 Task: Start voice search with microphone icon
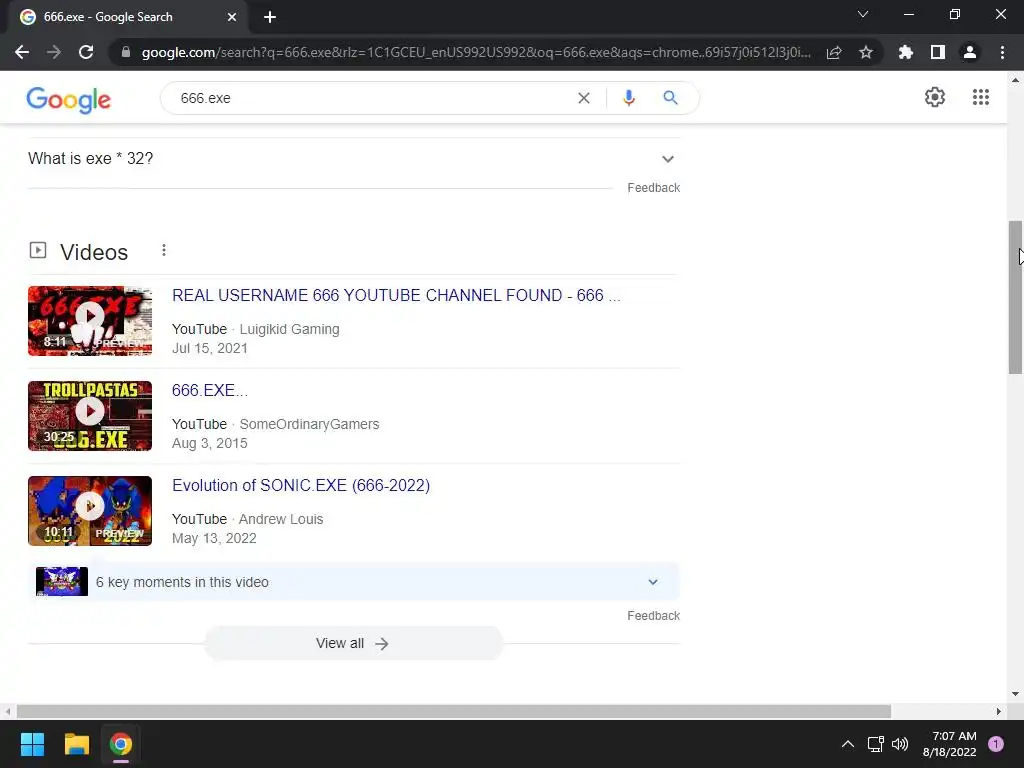tap(628, 98)
